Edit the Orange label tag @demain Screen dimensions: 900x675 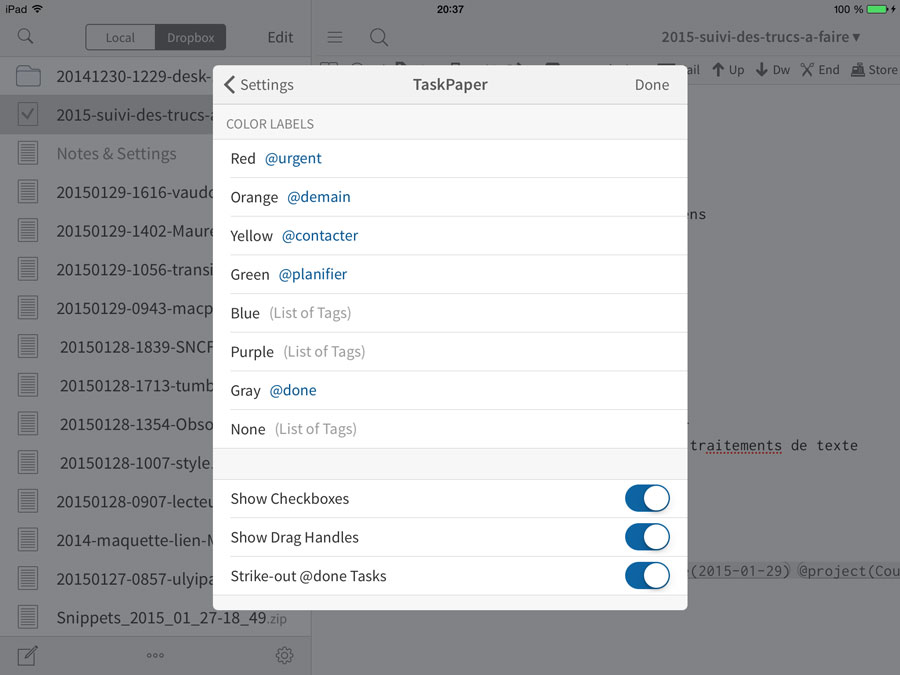click(319, 197)
